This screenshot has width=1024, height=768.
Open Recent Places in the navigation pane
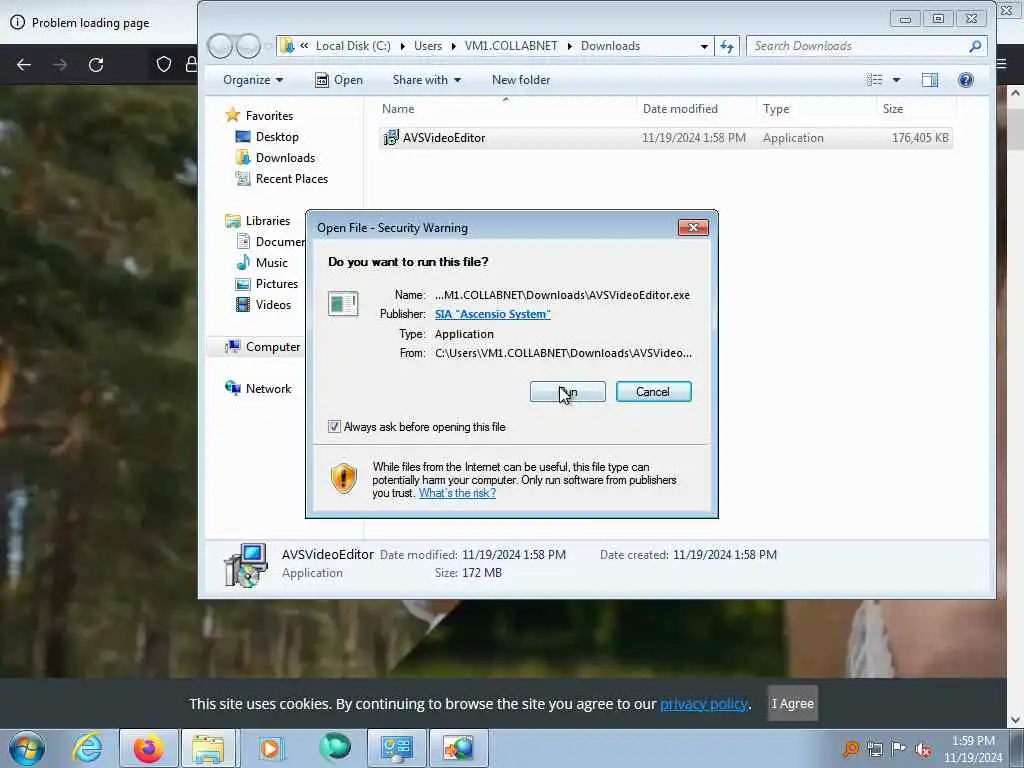pyautogui.click(x=291, y=178)
